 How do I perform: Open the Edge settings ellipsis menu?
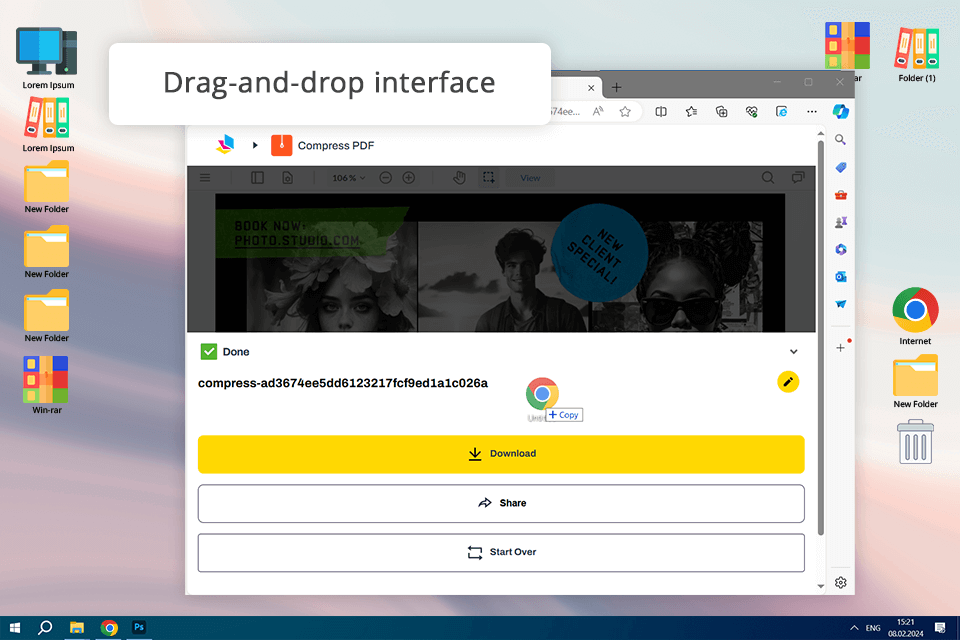[x=812, y=111]
